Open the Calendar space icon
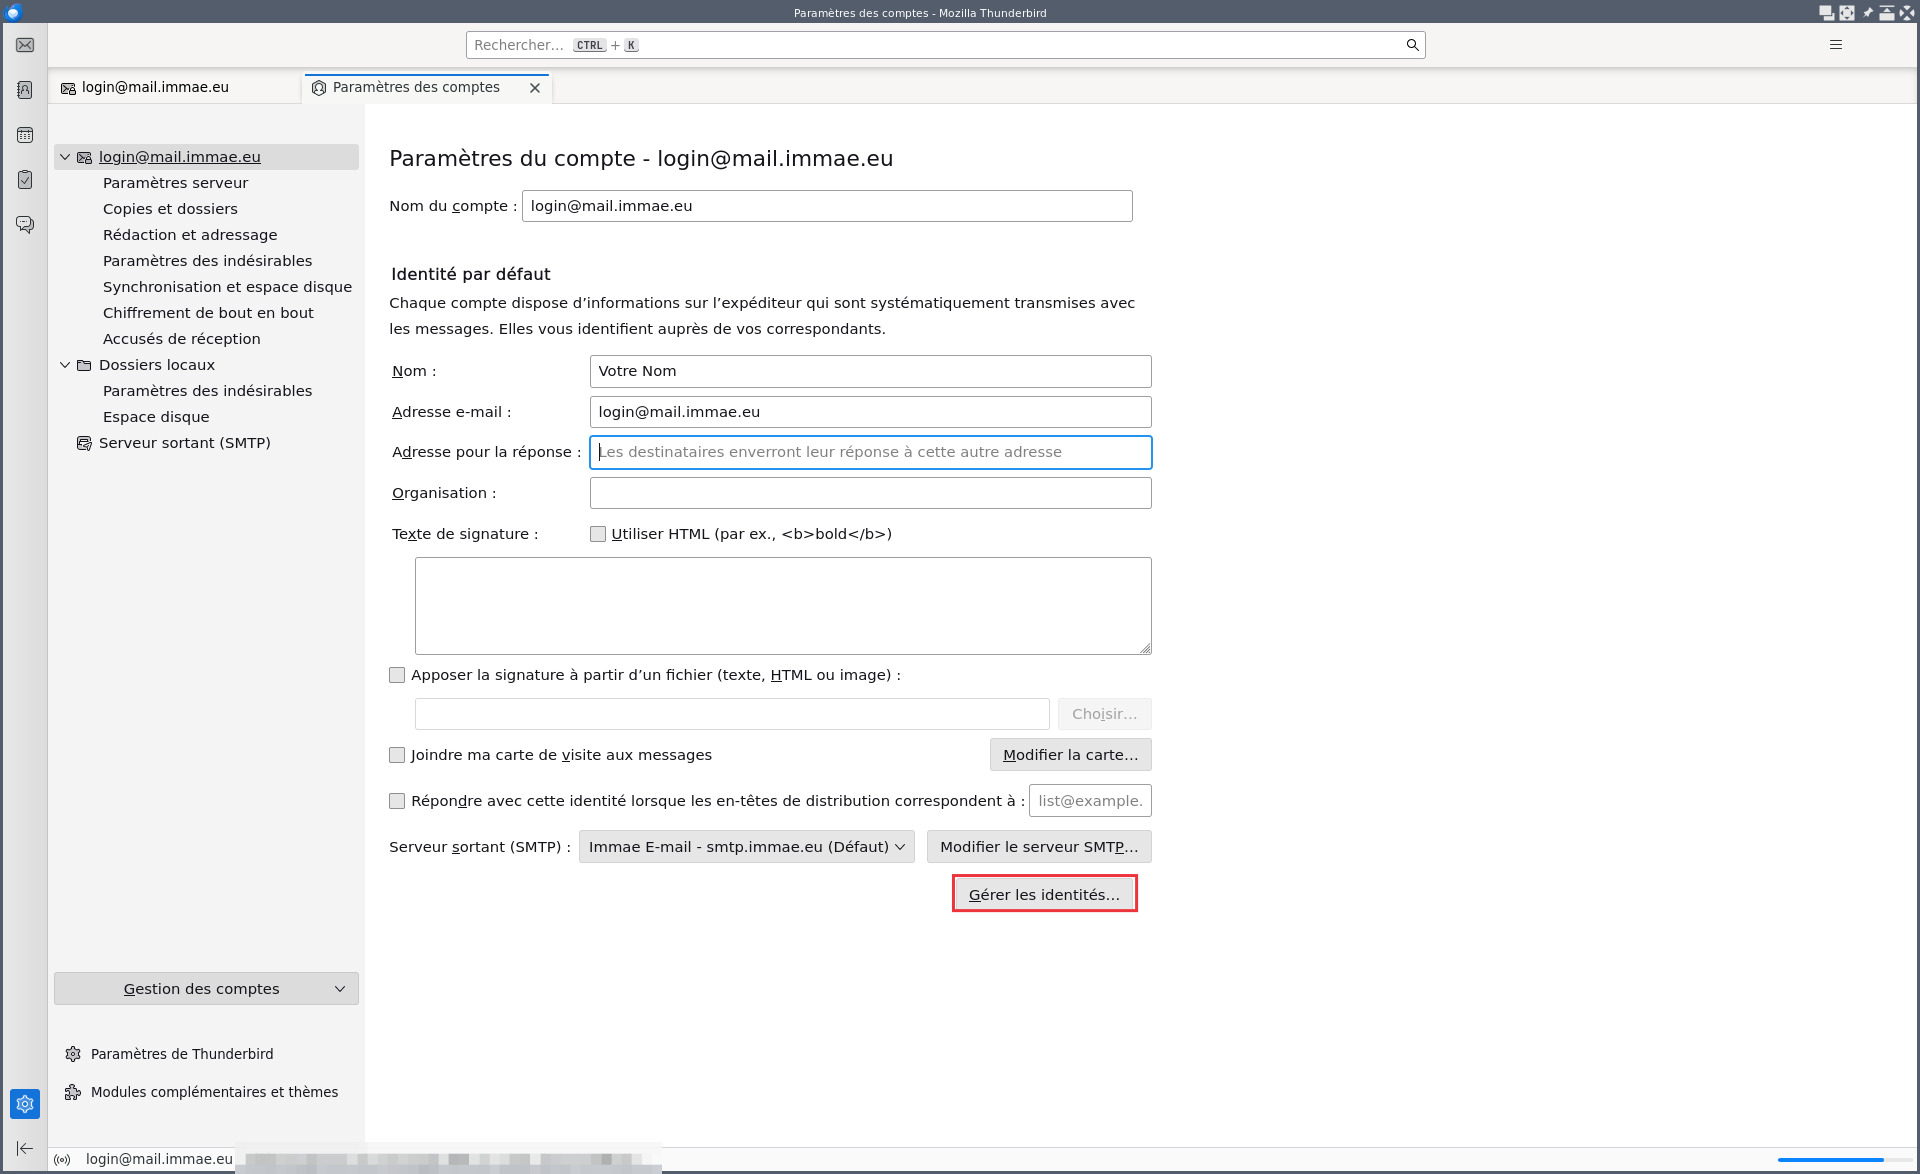This screenshot has width=1920, height=1174. [25, 135]
